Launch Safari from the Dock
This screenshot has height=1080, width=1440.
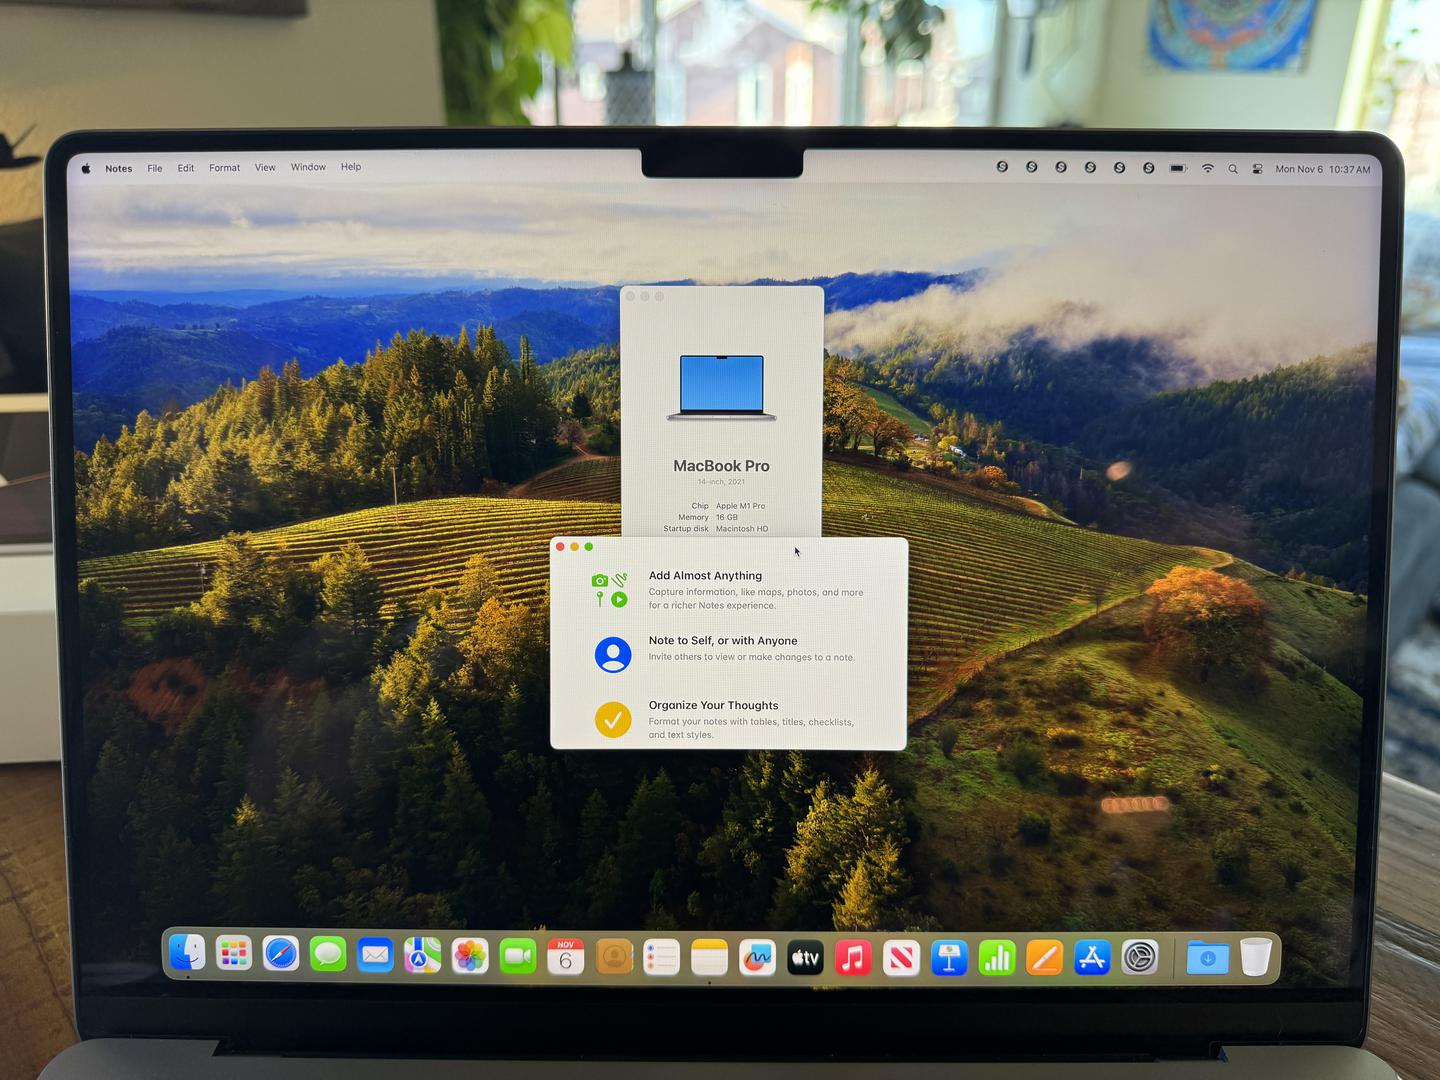pyautogui.click(x=281, y=955)
